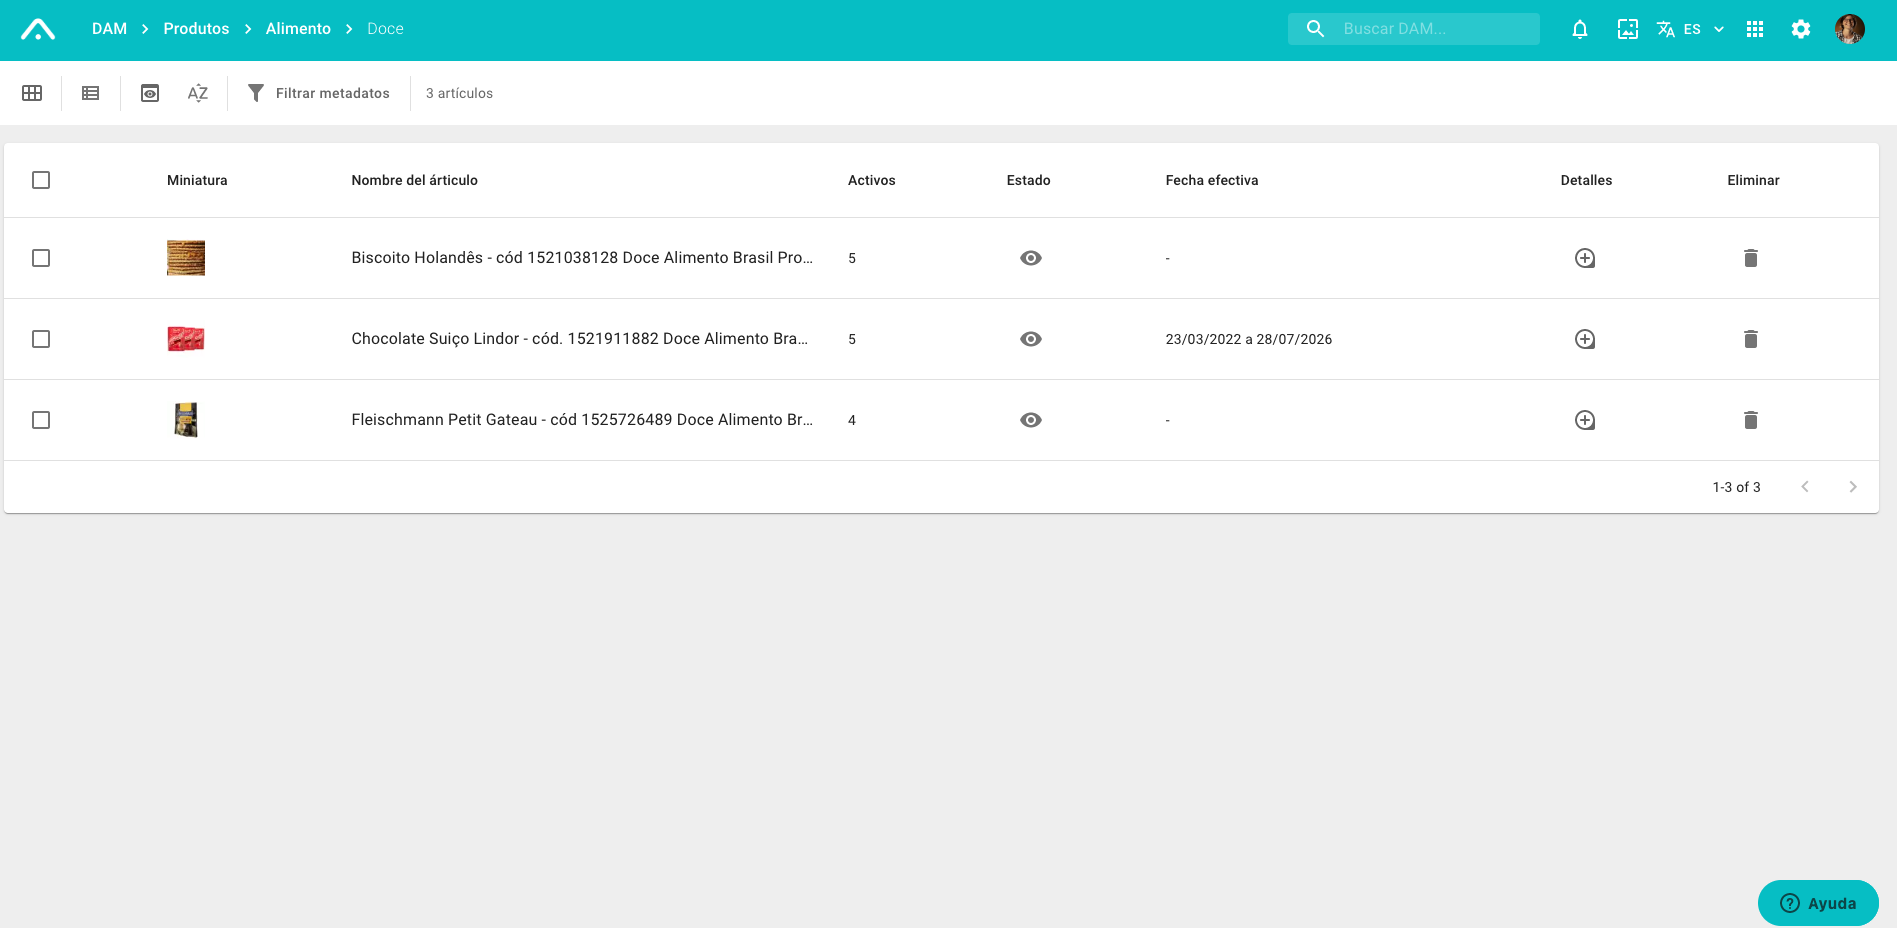The image size is (1897, 928).
Task: Toggle visibility of Fleischmann Petit Gateau
Action: coord(1031,420)
